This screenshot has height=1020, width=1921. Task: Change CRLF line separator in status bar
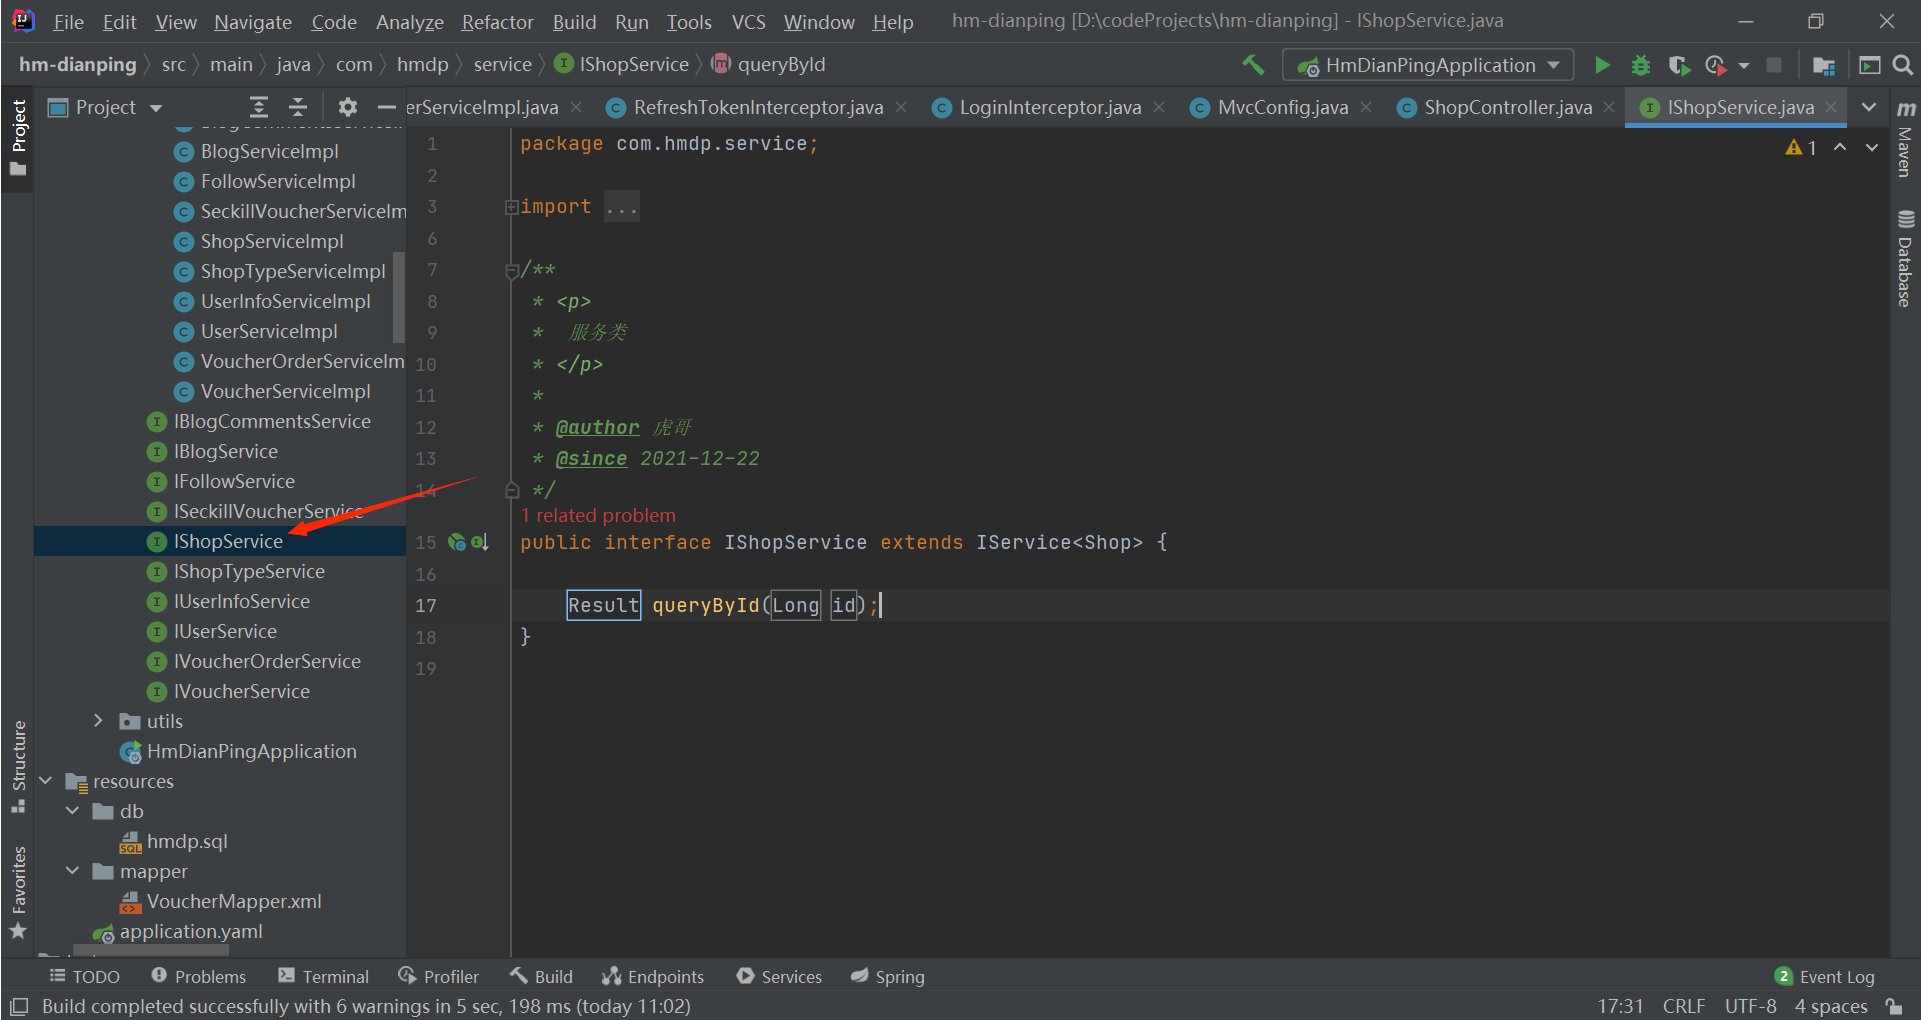[x=1684, y=1006]
